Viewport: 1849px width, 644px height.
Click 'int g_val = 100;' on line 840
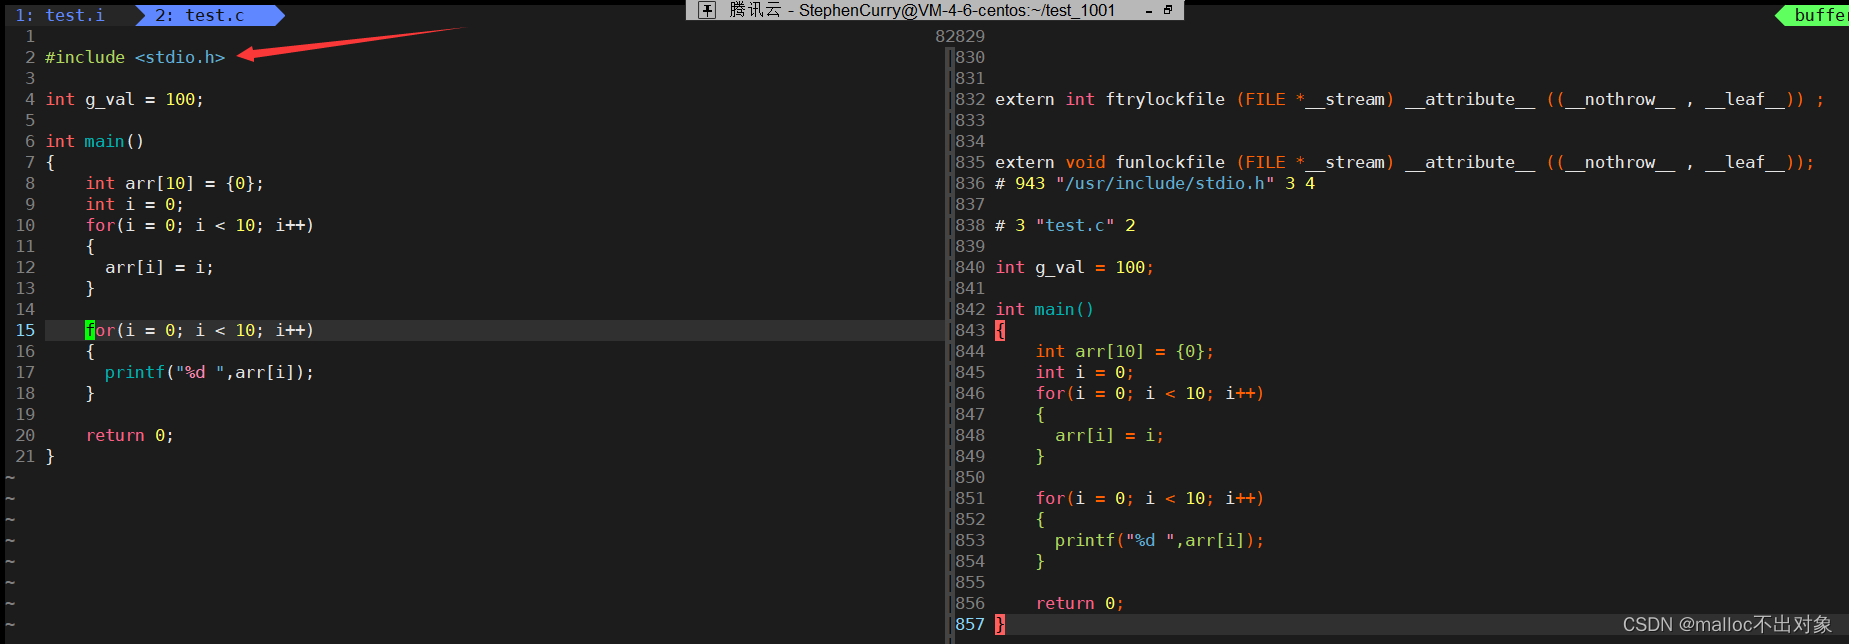[1075, 267]
